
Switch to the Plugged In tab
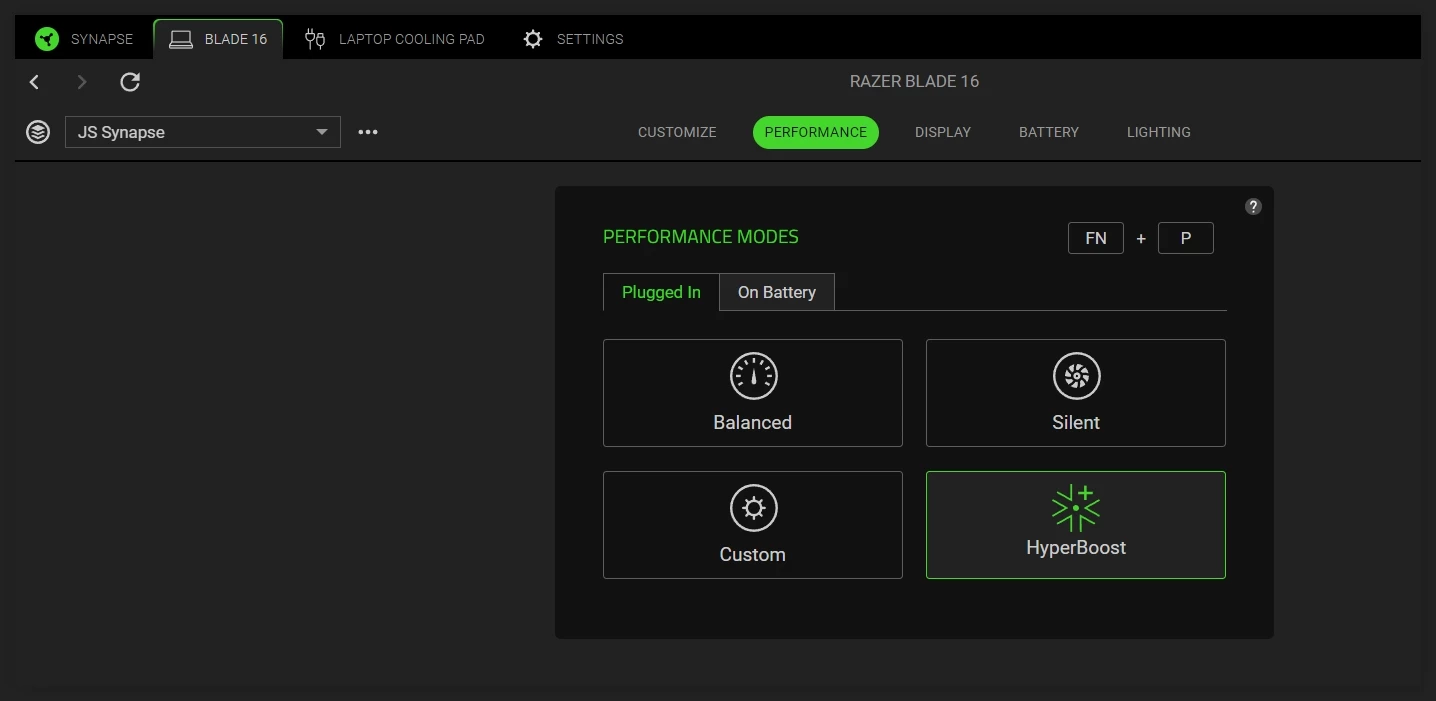coord(661,292)
